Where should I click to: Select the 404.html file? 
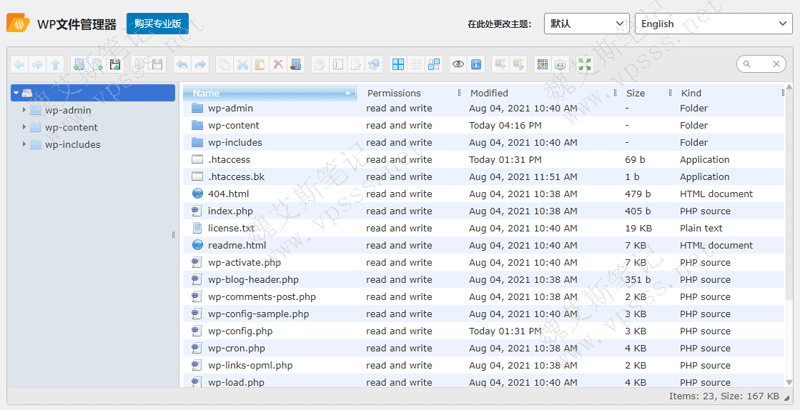(x=483, y=194)
